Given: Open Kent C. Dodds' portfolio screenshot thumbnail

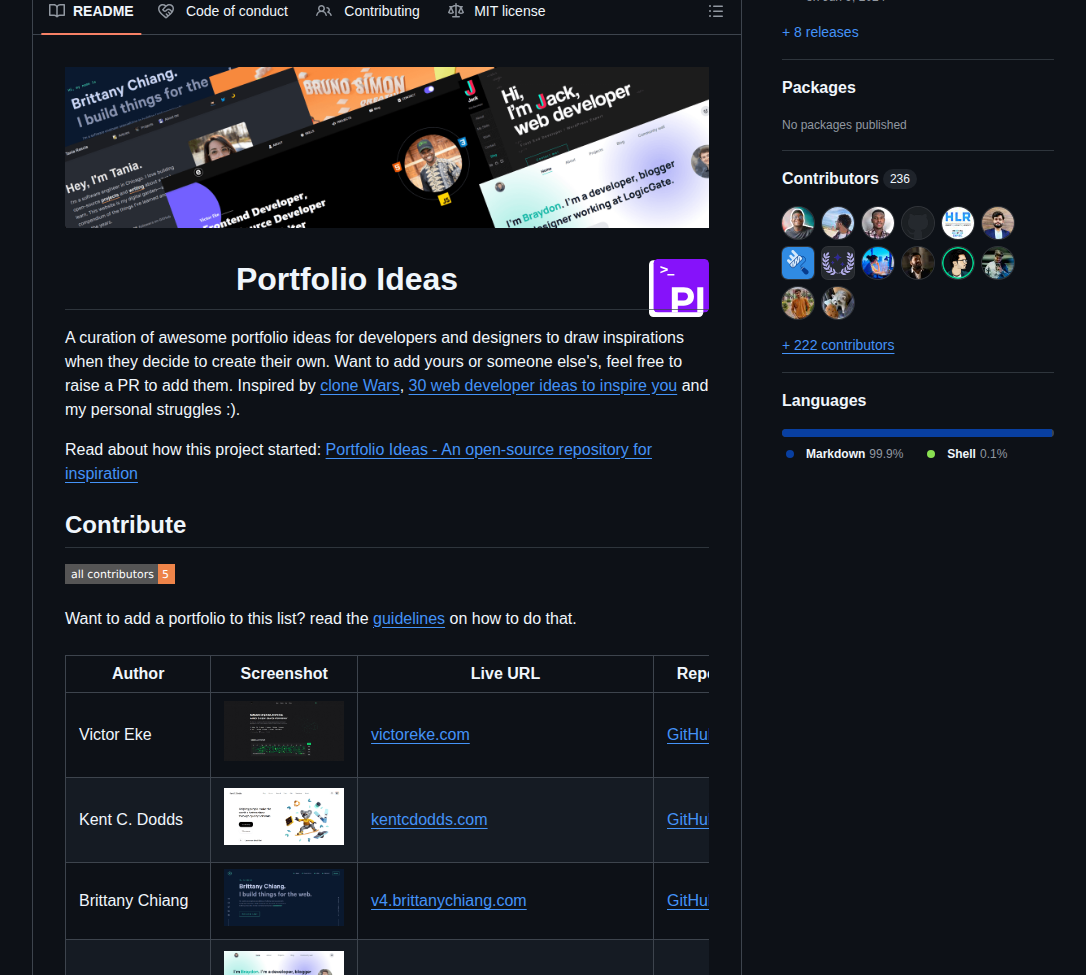Looking at the screenshot, I should click(x=284, y=816).
